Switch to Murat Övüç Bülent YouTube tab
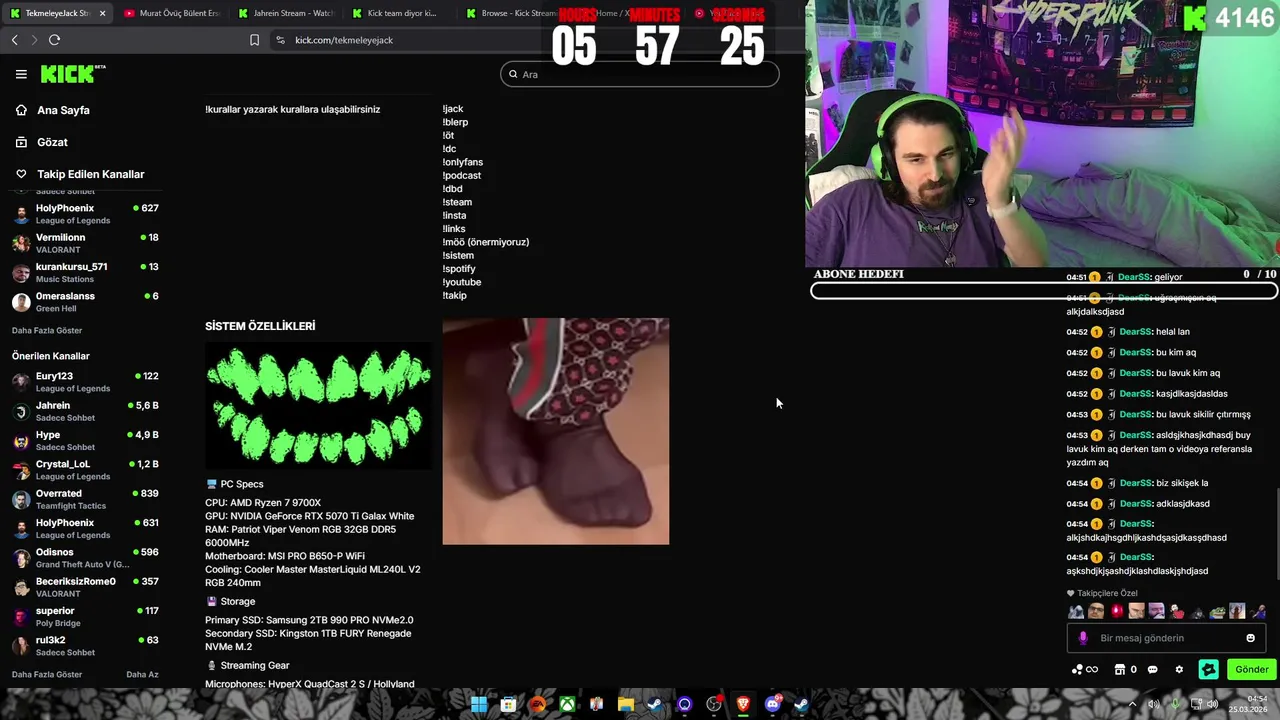Viewport: 1280px width, 720px height. pyautogui.click(x=170, y=14)
